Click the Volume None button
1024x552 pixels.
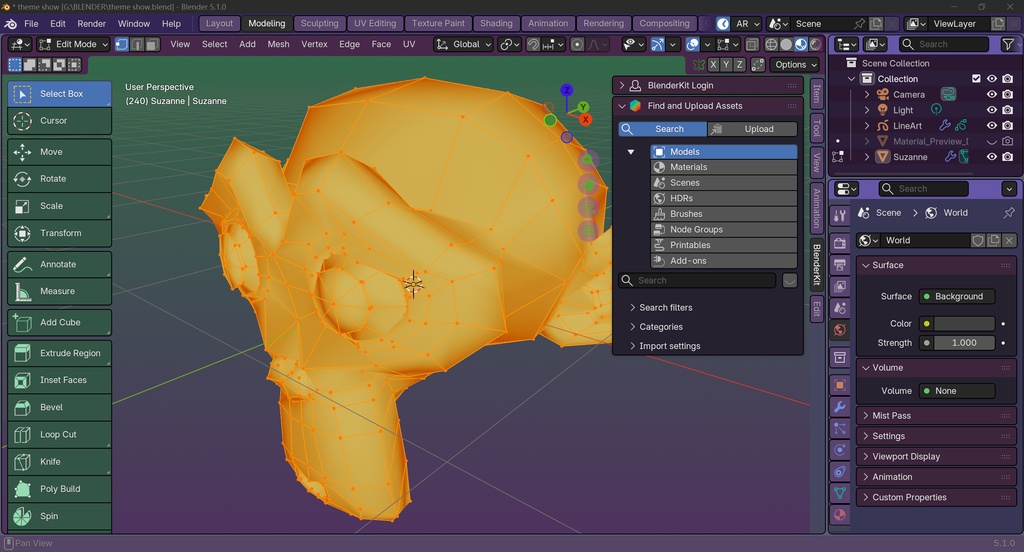(957, 391)
